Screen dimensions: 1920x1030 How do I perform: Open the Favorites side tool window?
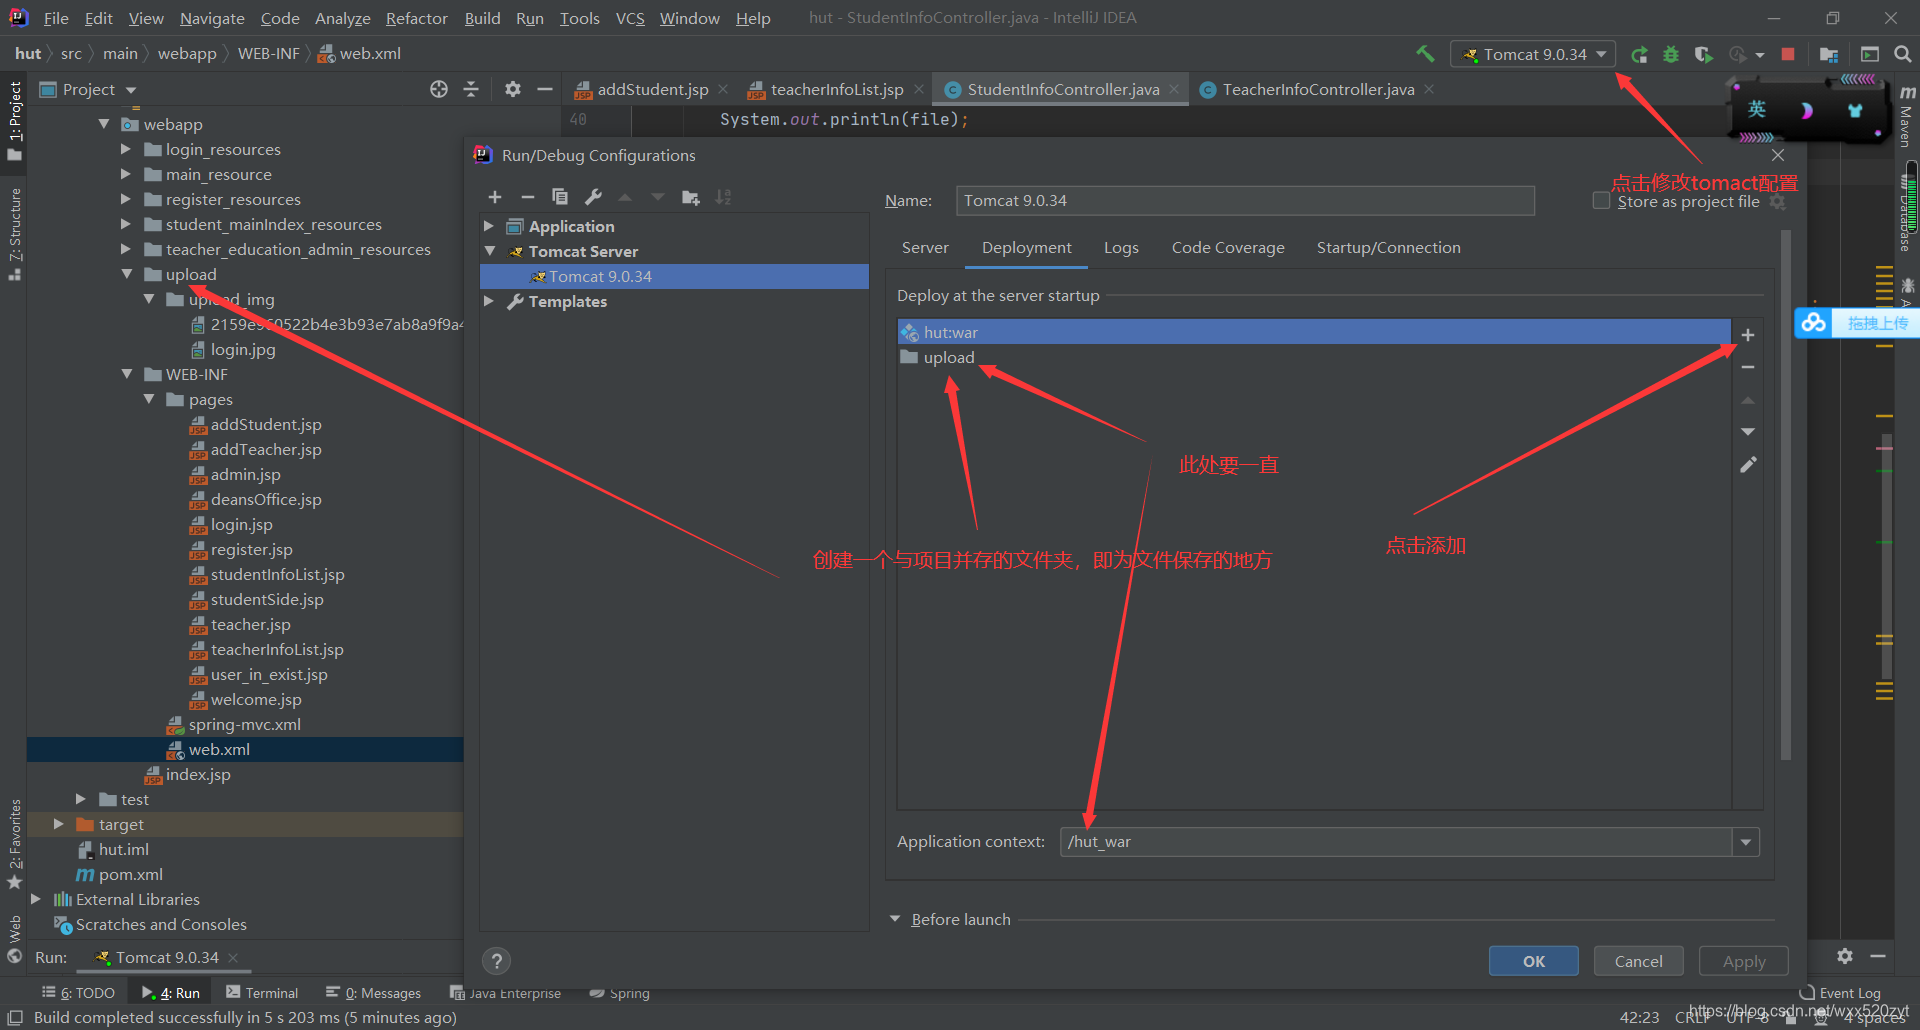click(x=14, y=843)
